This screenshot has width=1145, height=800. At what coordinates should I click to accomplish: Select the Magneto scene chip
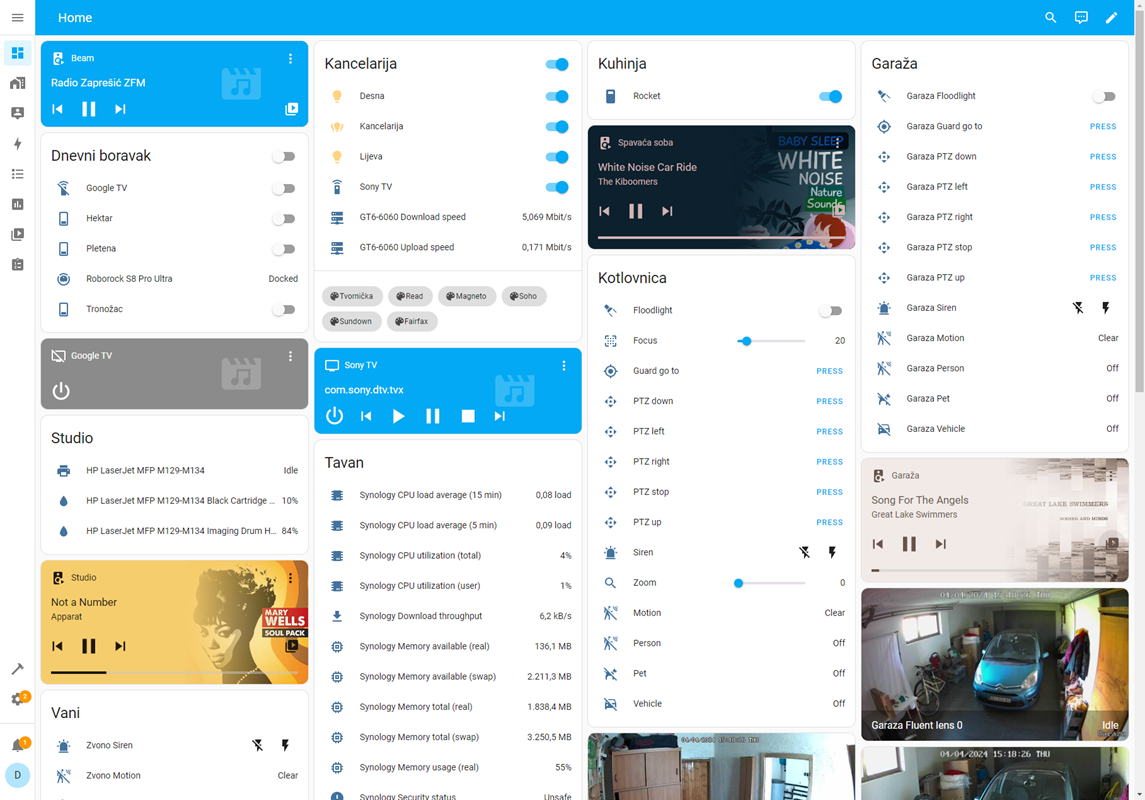click(467, 296)
